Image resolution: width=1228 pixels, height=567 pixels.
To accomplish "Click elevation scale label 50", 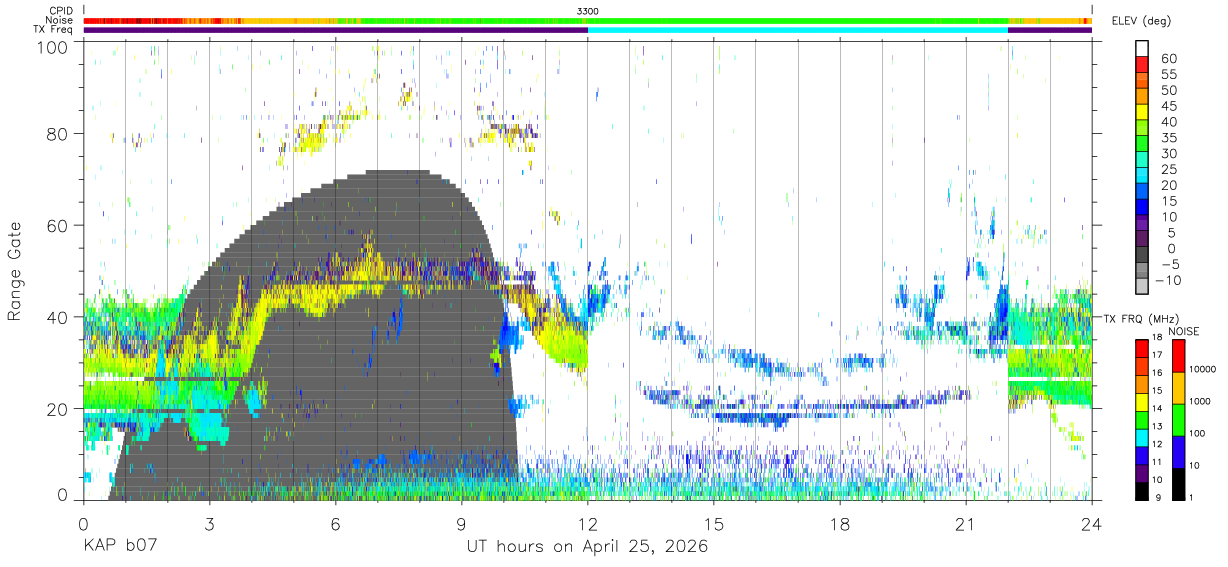I will coord(1167,90).
